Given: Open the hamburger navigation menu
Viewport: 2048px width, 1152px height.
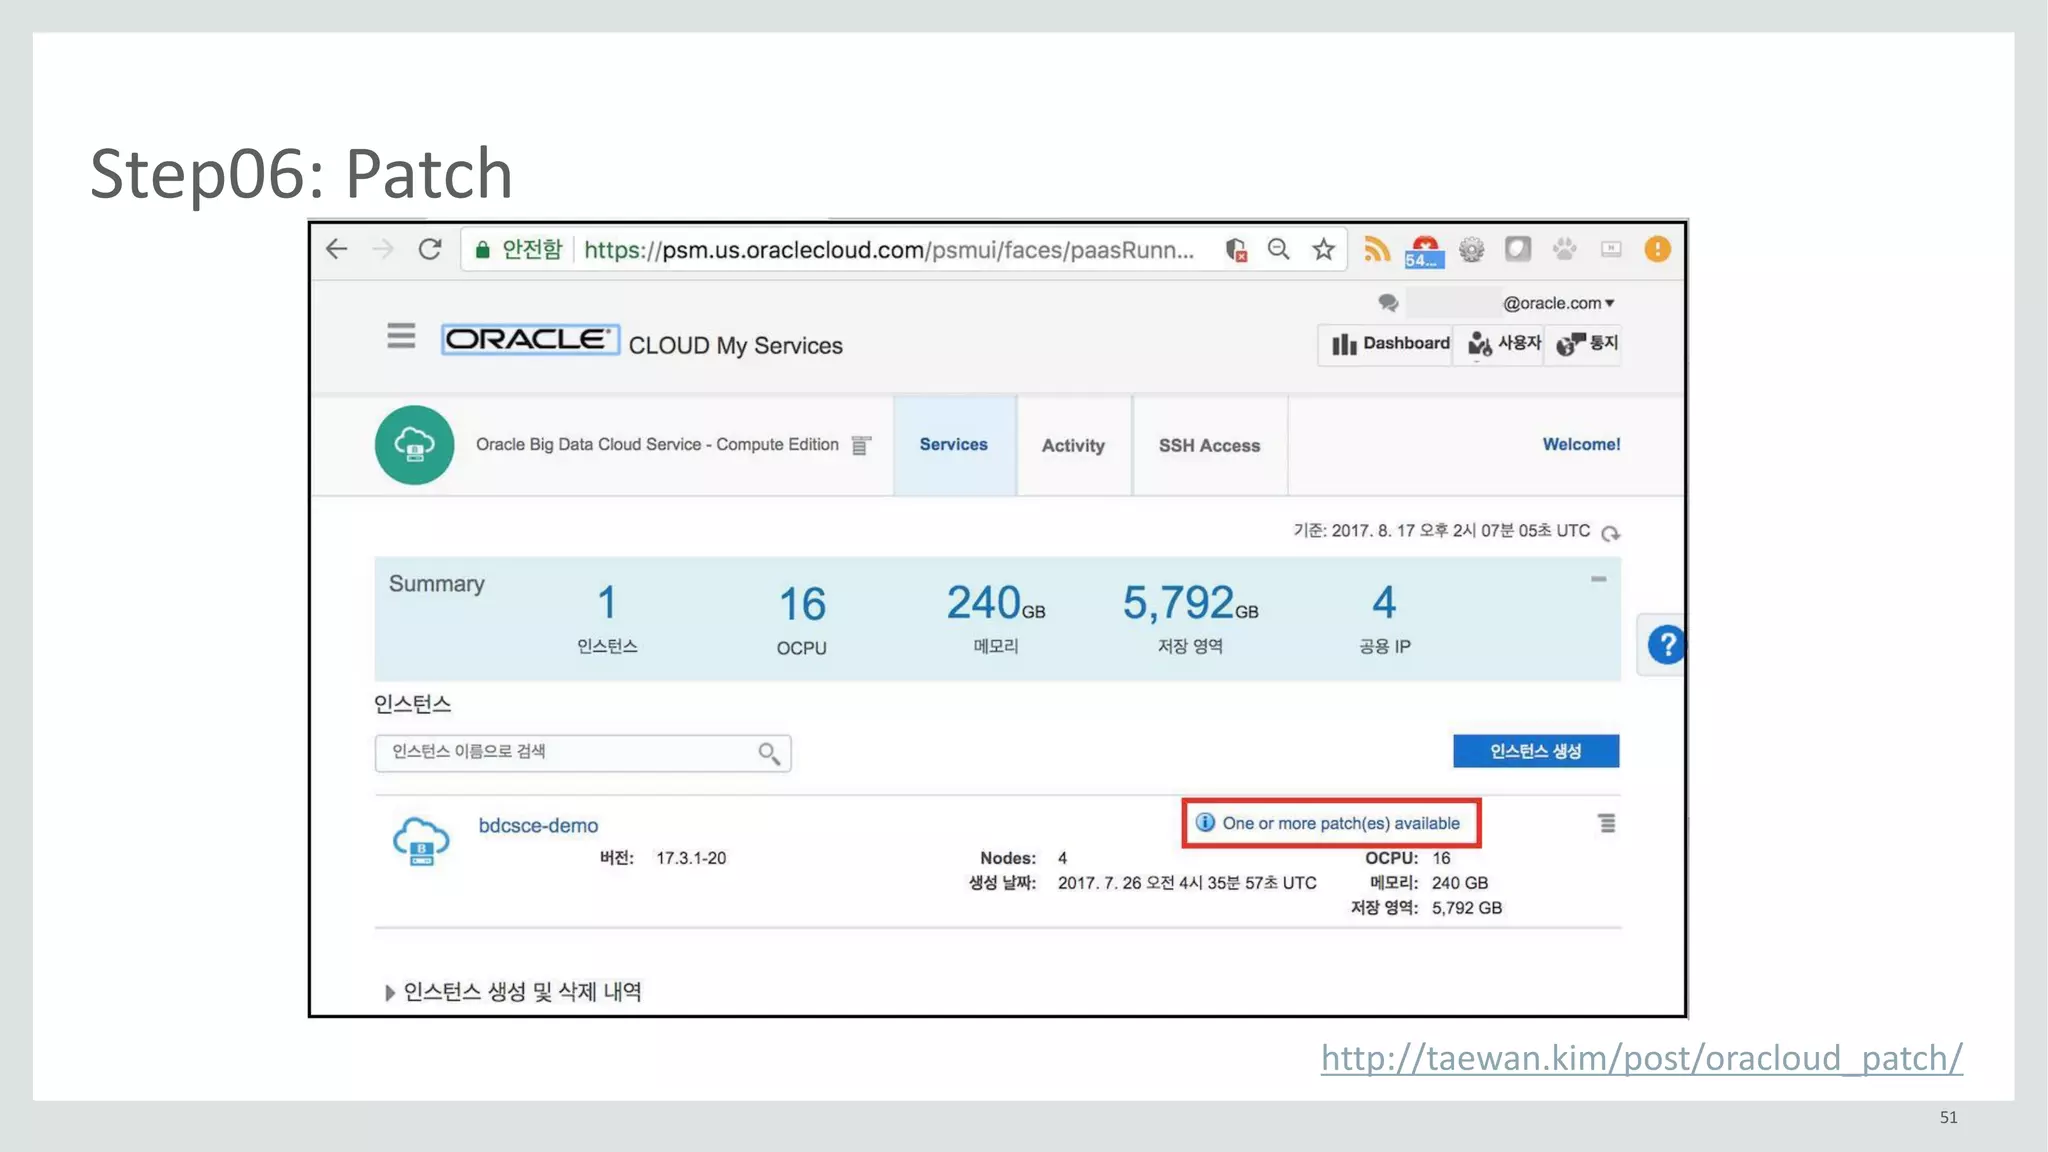Looking at the screenshot, I should click(x=401, y=336).
